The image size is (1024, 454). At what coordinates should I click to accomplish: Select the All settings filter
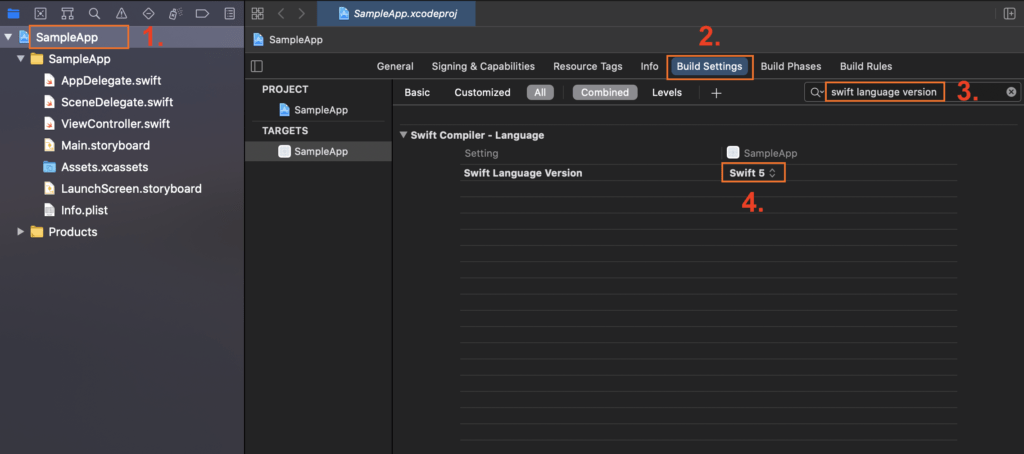click(540, 93)
